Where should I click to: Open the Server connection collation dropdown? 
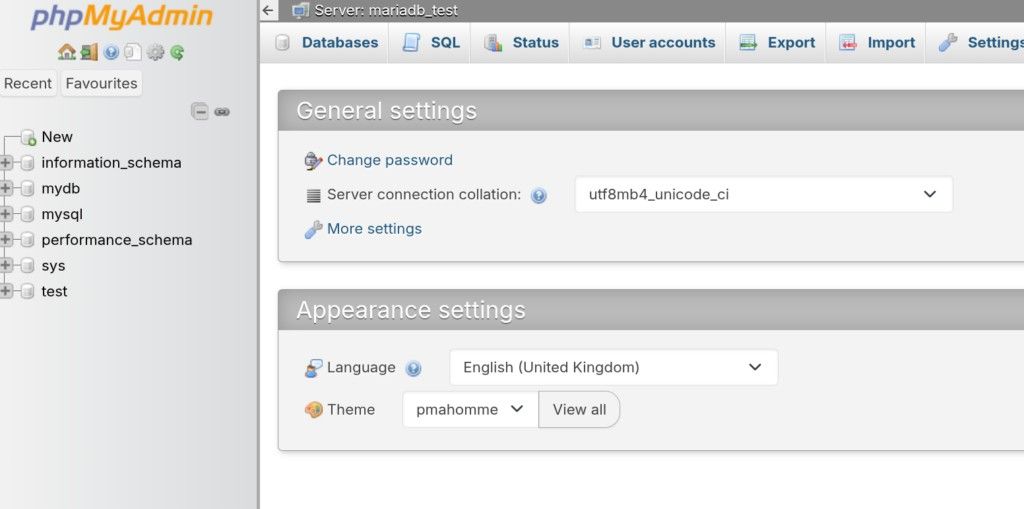pyautogui.click(x=763, y=195)
